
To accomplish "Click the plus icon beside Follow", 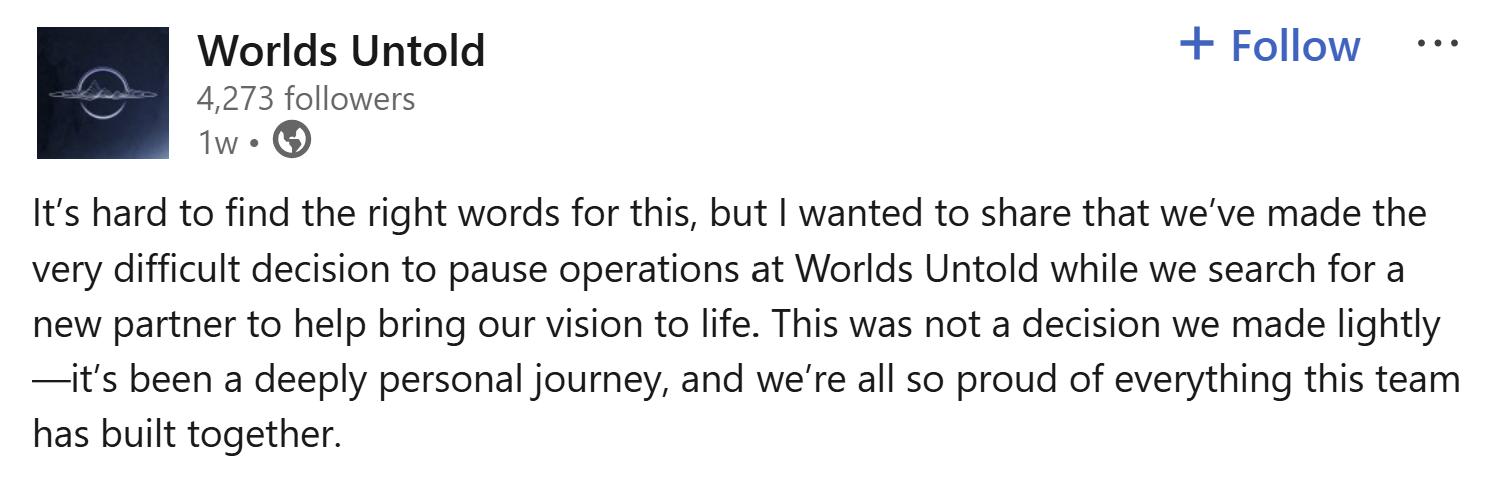I will click(x=1197, y=44).
